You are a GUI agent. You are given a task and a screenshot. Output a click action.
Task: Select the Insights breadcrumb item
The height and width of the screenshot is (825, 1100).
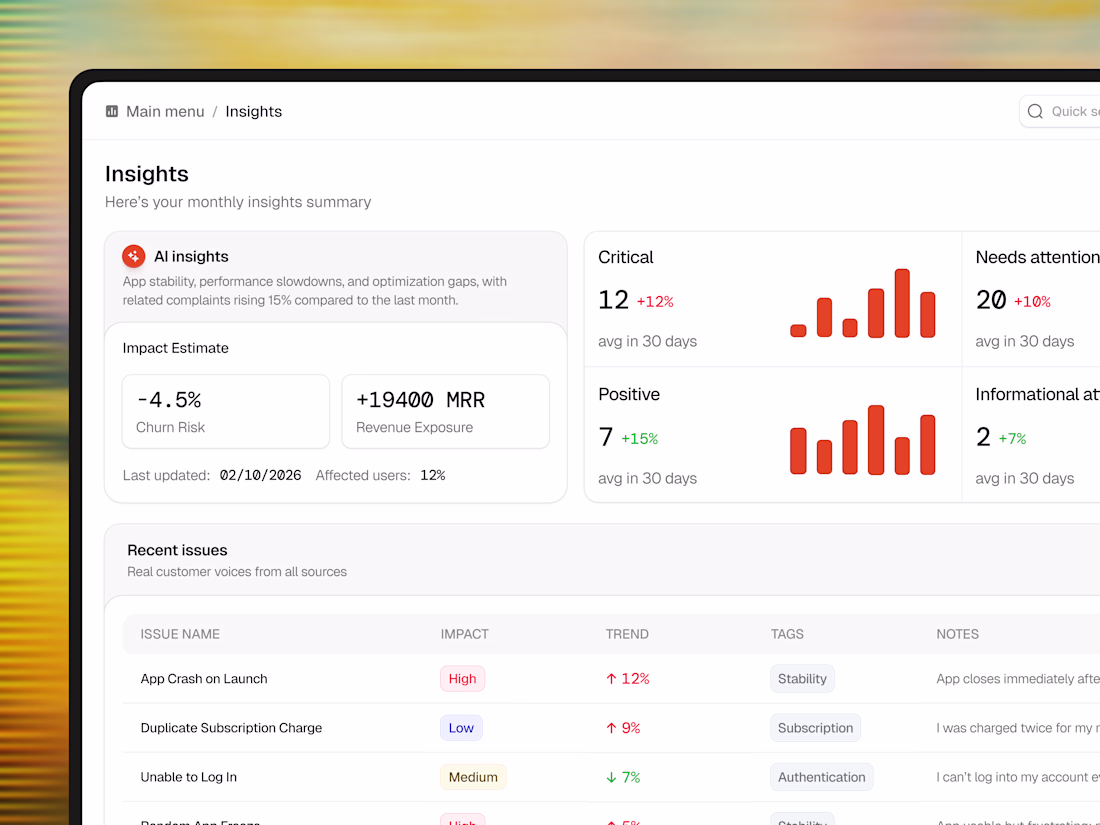tap(253, 112)
